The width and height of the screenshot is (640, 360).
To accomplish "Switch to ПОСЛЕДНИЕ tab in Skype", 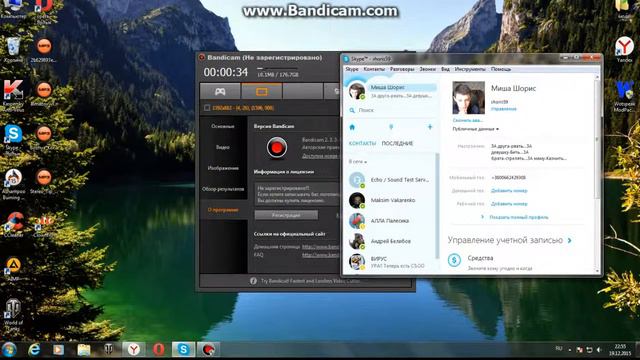I will 397,143.
